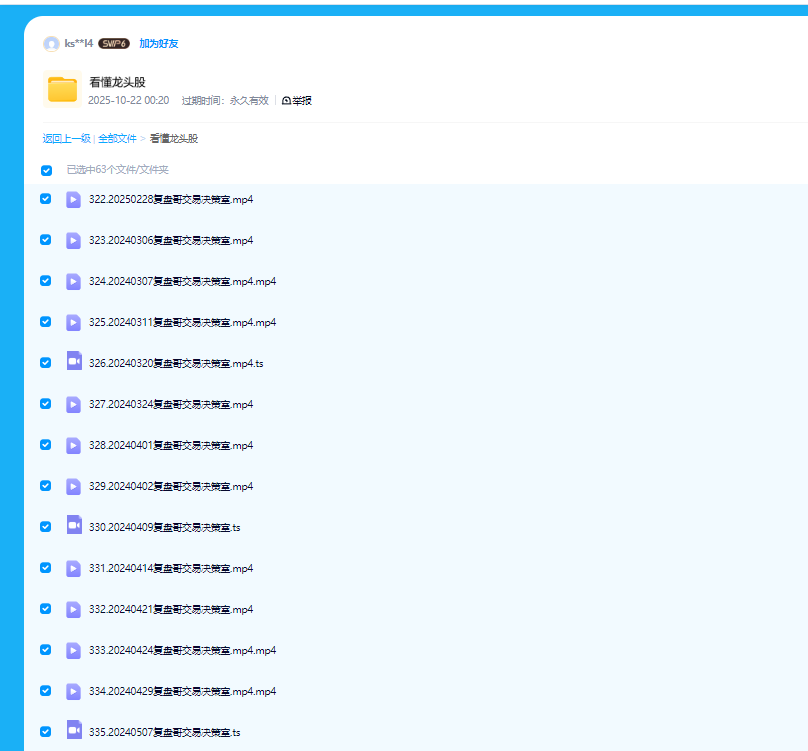Click the yellow 看懂龙头股 folder icon
The image size is (808, 751).
coord(62,90)
